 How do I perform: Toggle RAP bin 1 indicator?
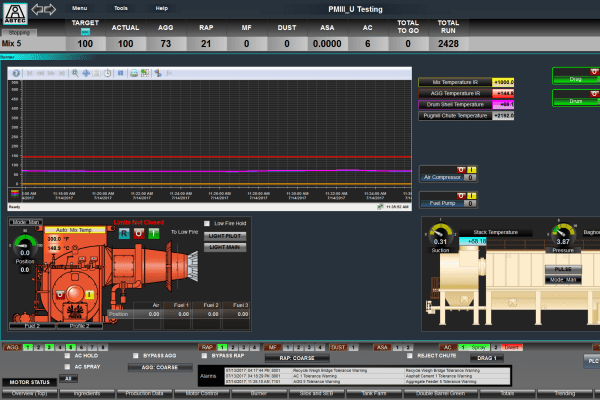click(222, 347)
